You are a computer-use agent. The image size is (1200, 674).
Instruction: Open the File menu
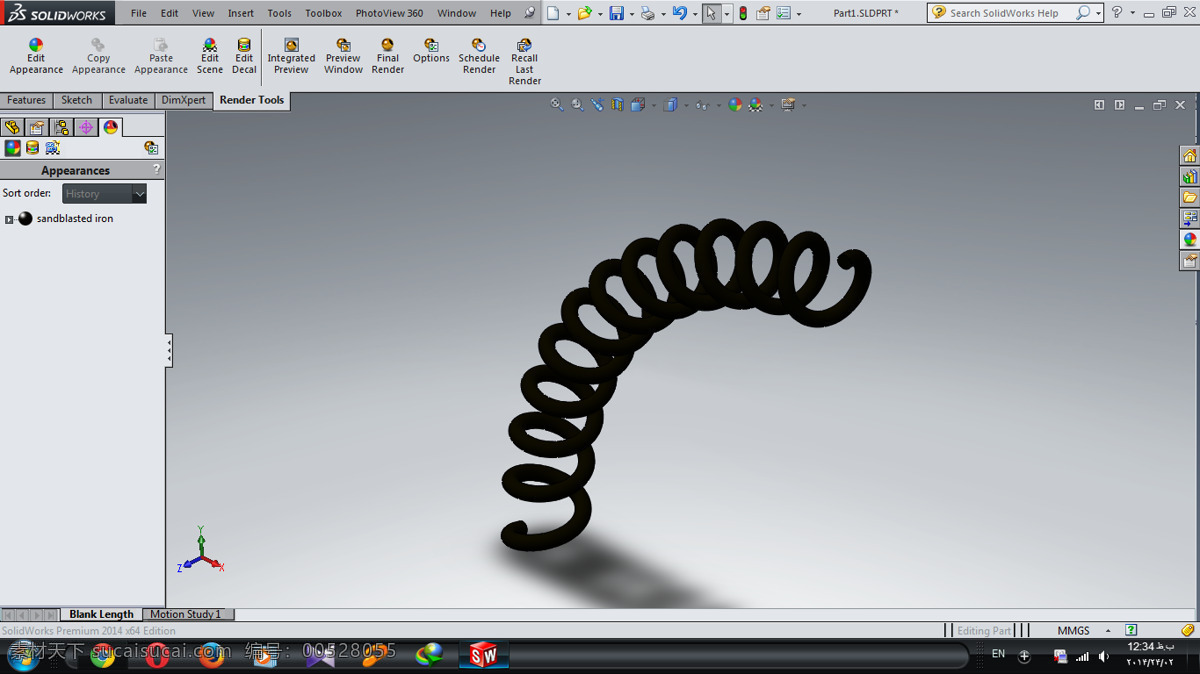point(139,13)
